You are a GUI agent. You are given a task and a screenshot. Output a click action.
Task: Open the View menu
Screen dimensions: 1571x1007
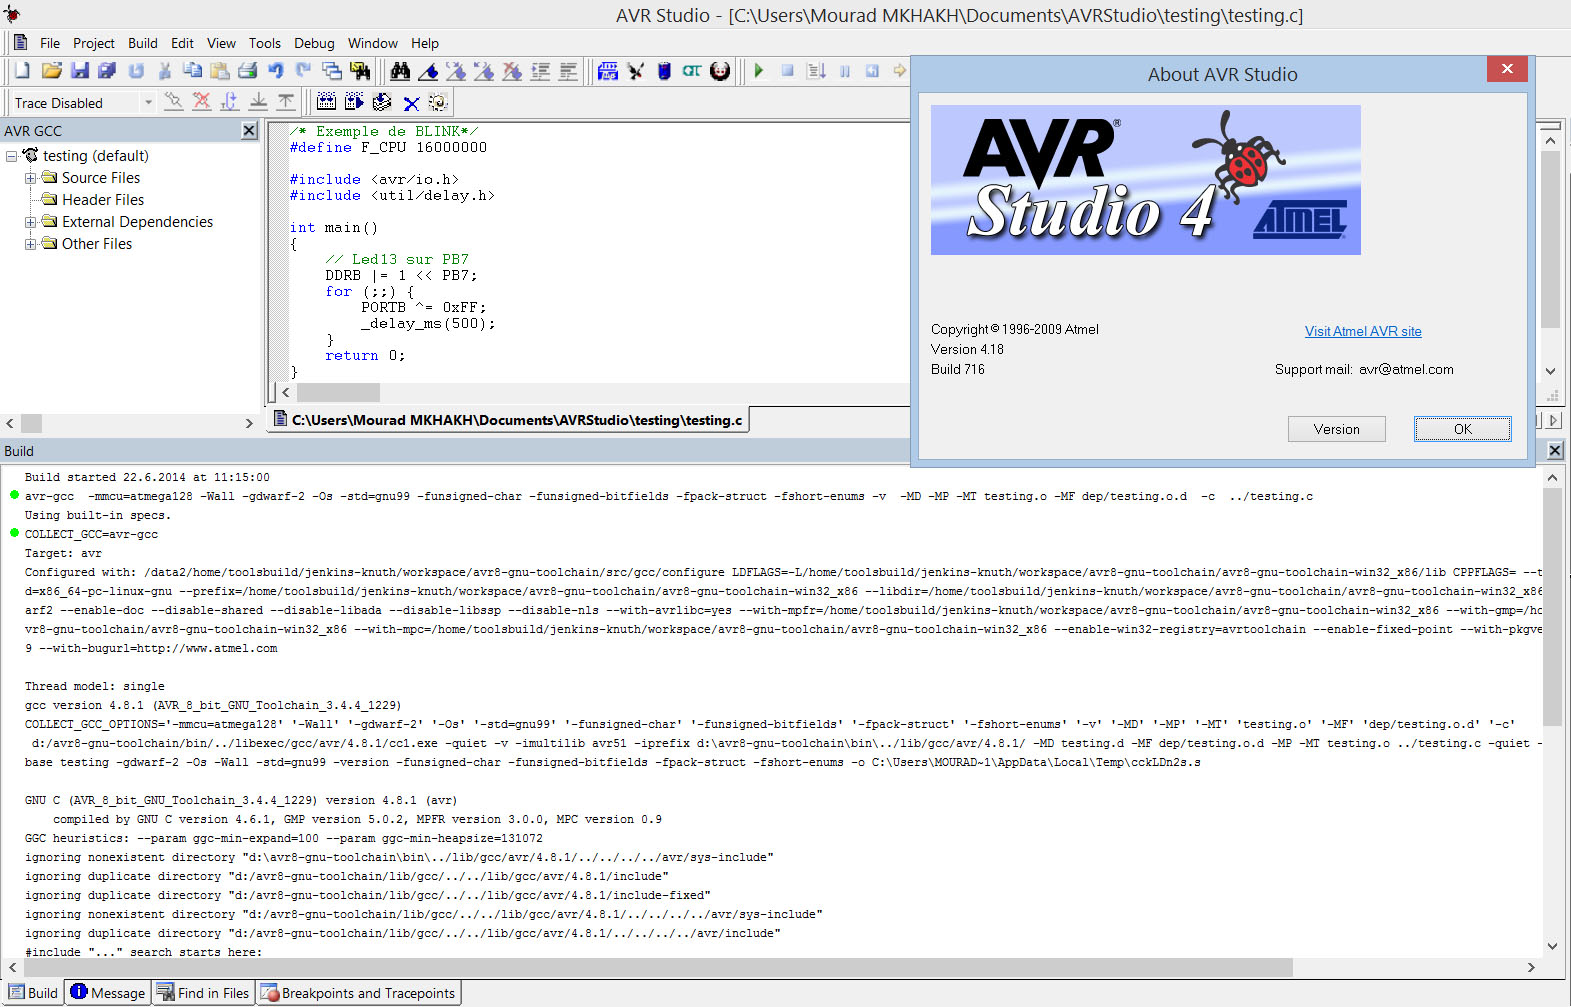pyautogui.click(x=221, y=43)
